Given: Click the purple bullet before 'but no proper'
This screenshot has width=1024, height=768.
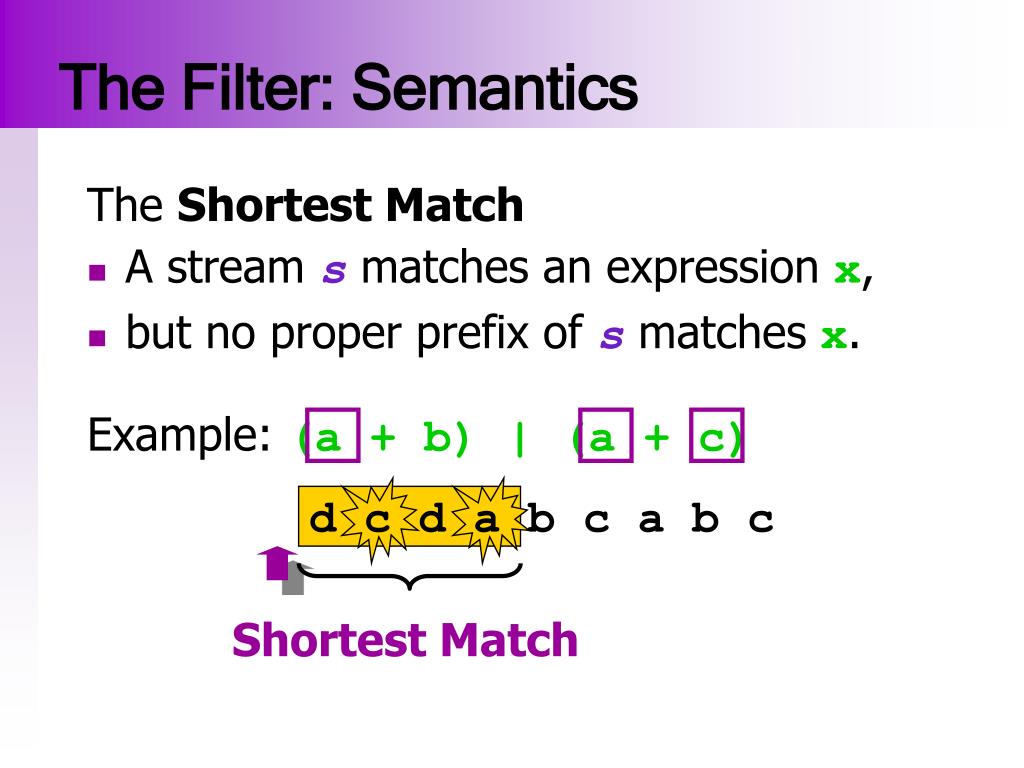Looking at the screenshot, I should click(x=97, y=337).
